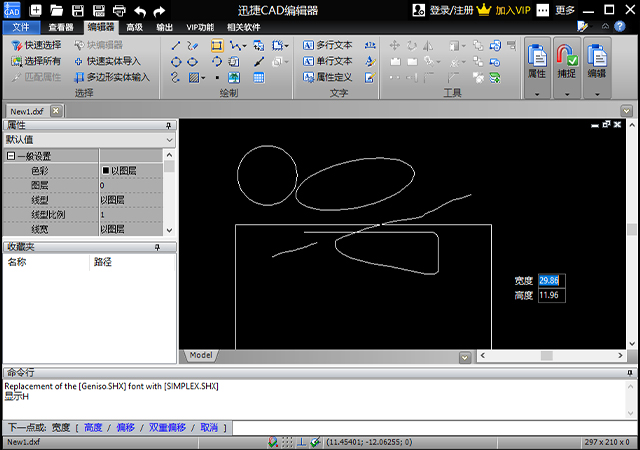640x450 pixels.
Task: Pin the 属性 panel
Action: [168, 126]
